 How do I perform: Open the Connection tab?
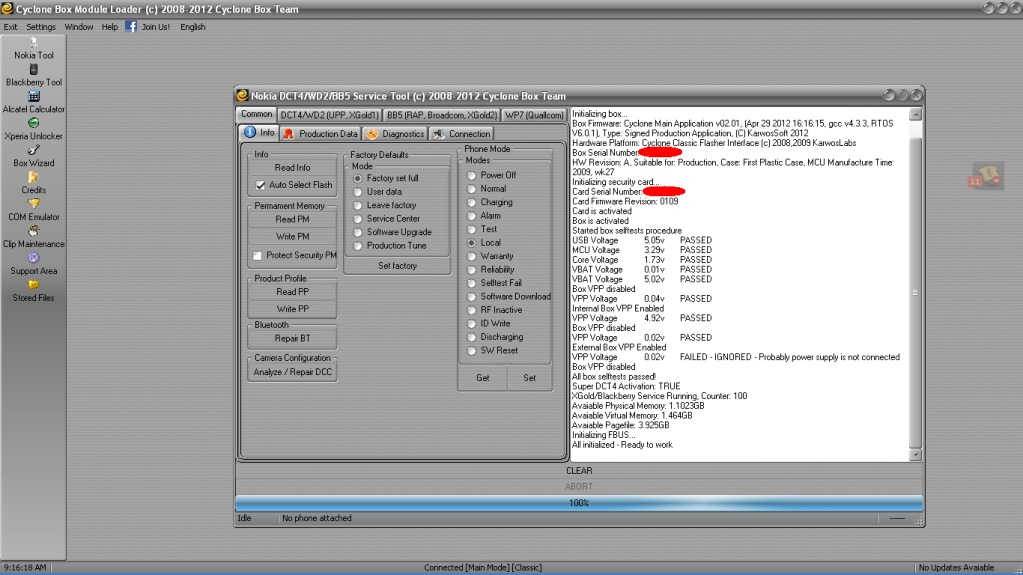pyautogui.click(x=462, y=133)
